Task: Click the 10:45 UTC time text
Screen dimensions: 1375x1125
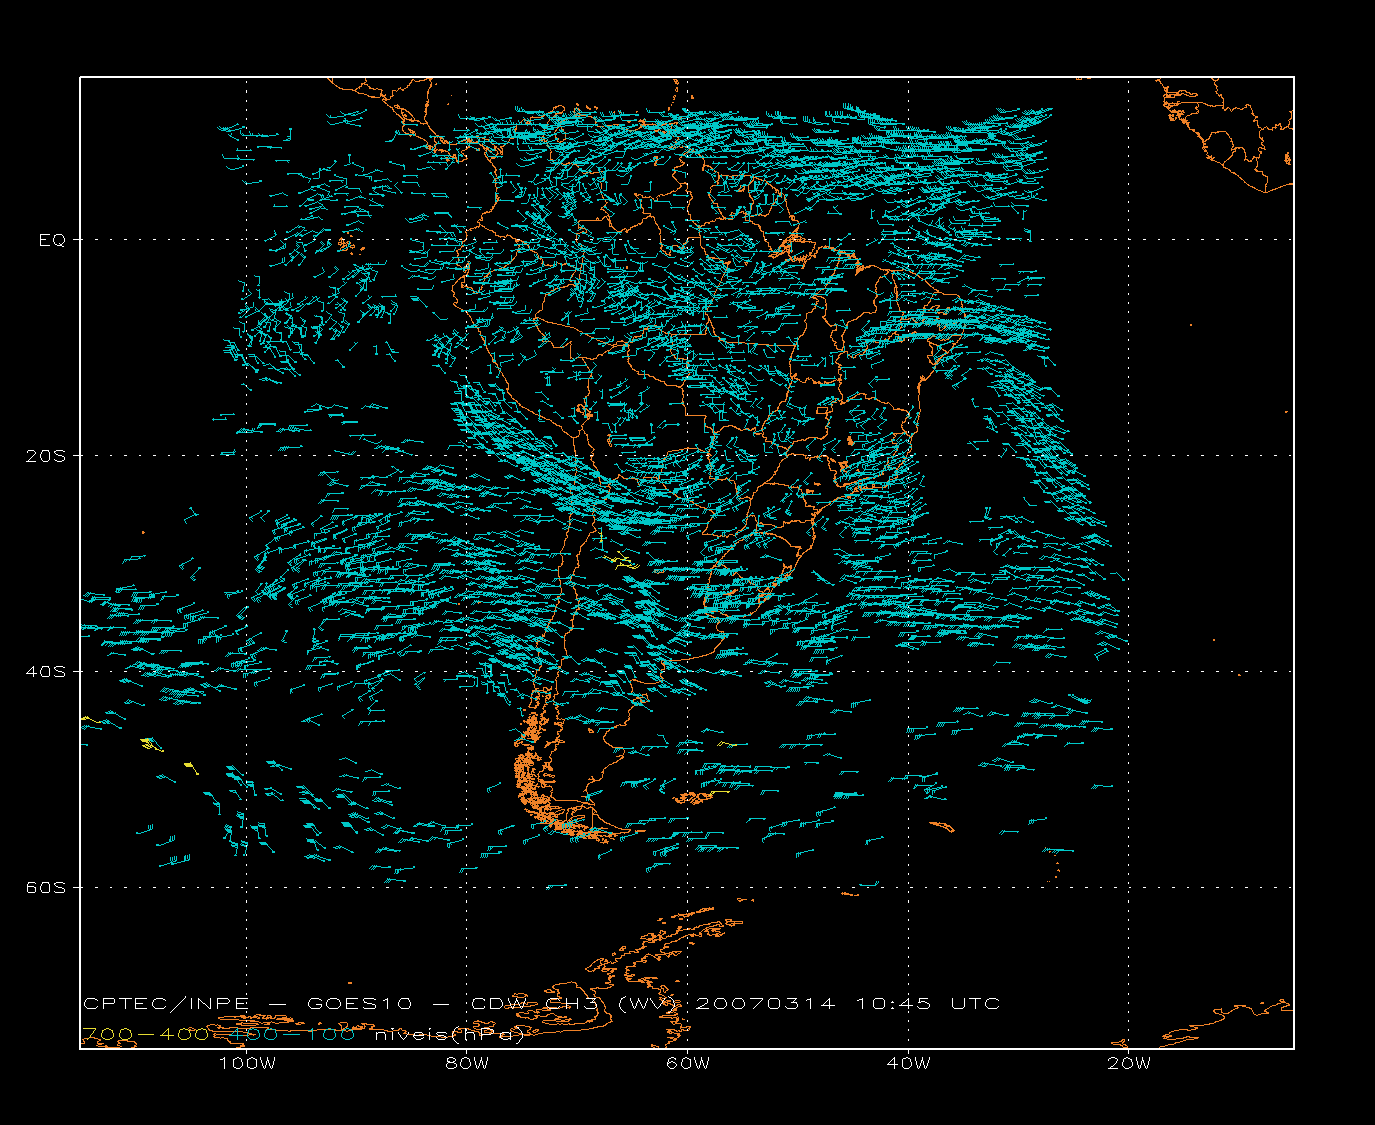Action: pyautogui.click(x=928, y=1004)
